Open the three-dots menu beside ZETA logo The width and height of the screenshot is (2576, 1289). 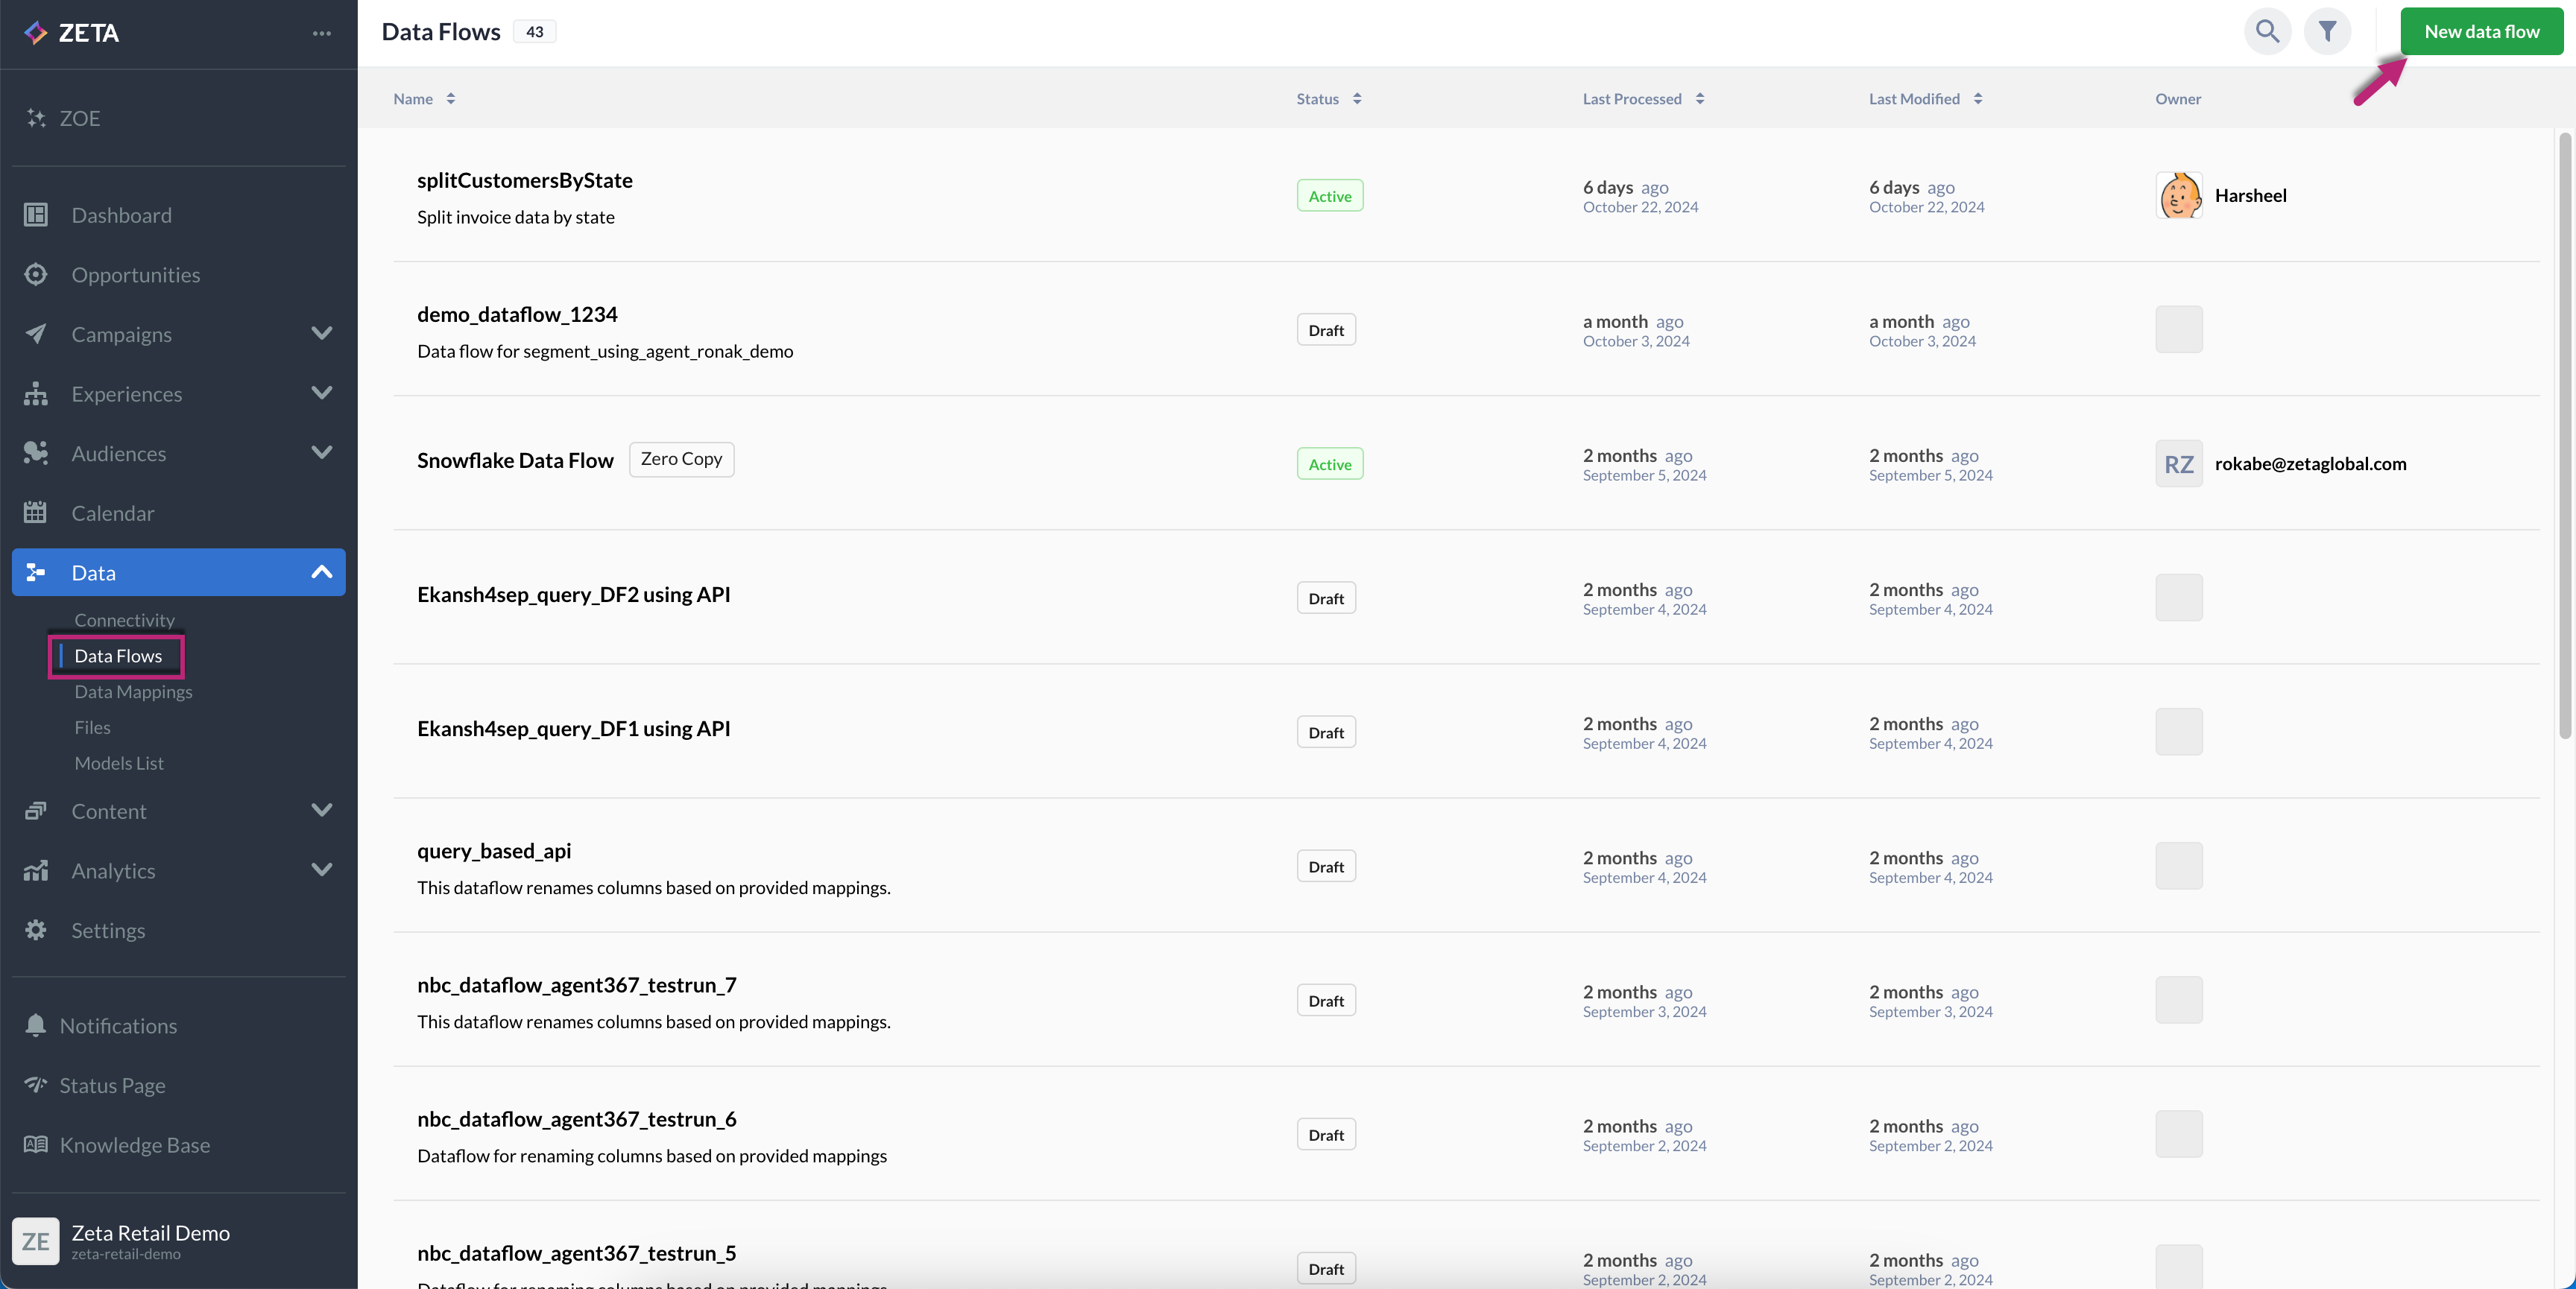tap(321, 33)
